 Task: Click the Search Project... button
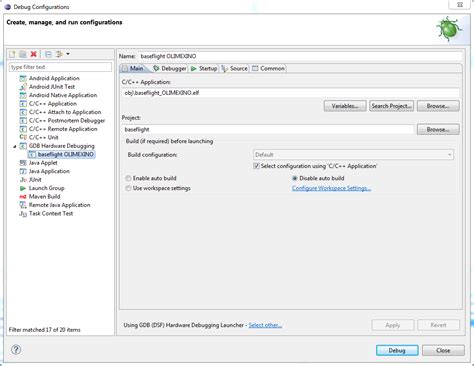(392, 106)
